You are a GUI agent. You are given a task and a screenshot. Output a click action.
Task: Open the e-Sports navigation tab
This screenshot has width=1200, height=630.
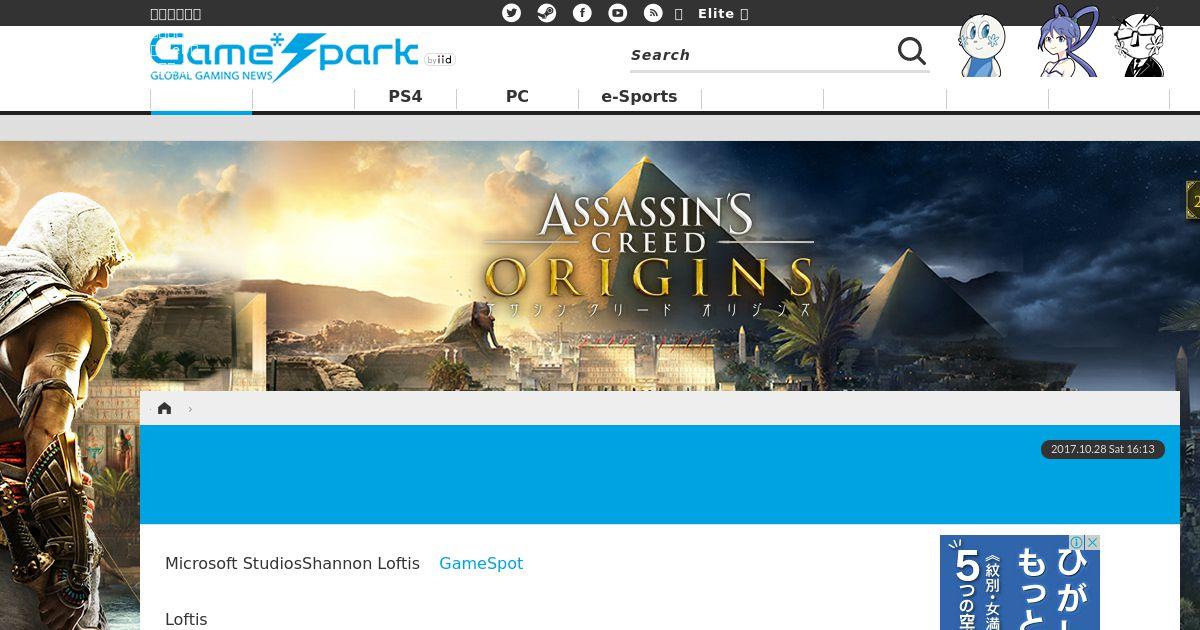639,97
